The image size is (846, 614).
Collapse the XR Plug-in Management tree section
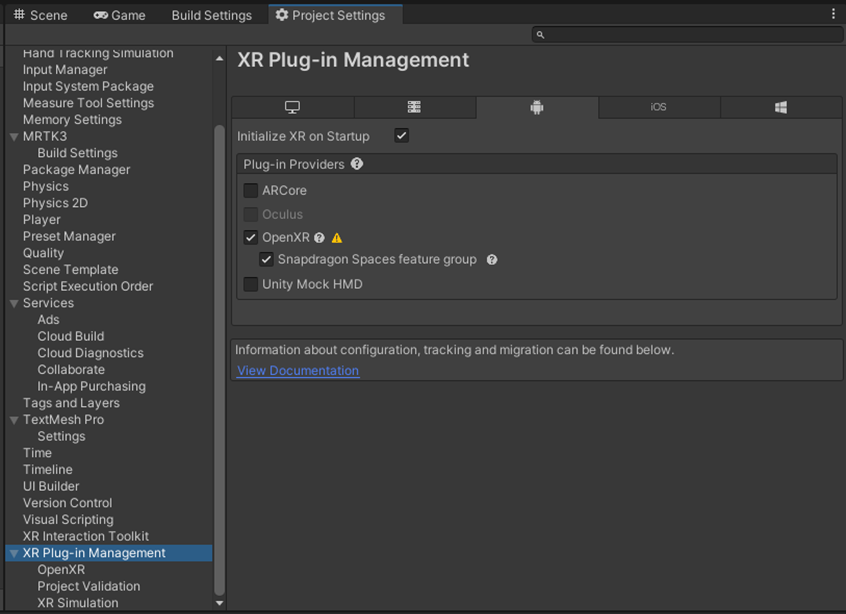(x=14, y=554)
